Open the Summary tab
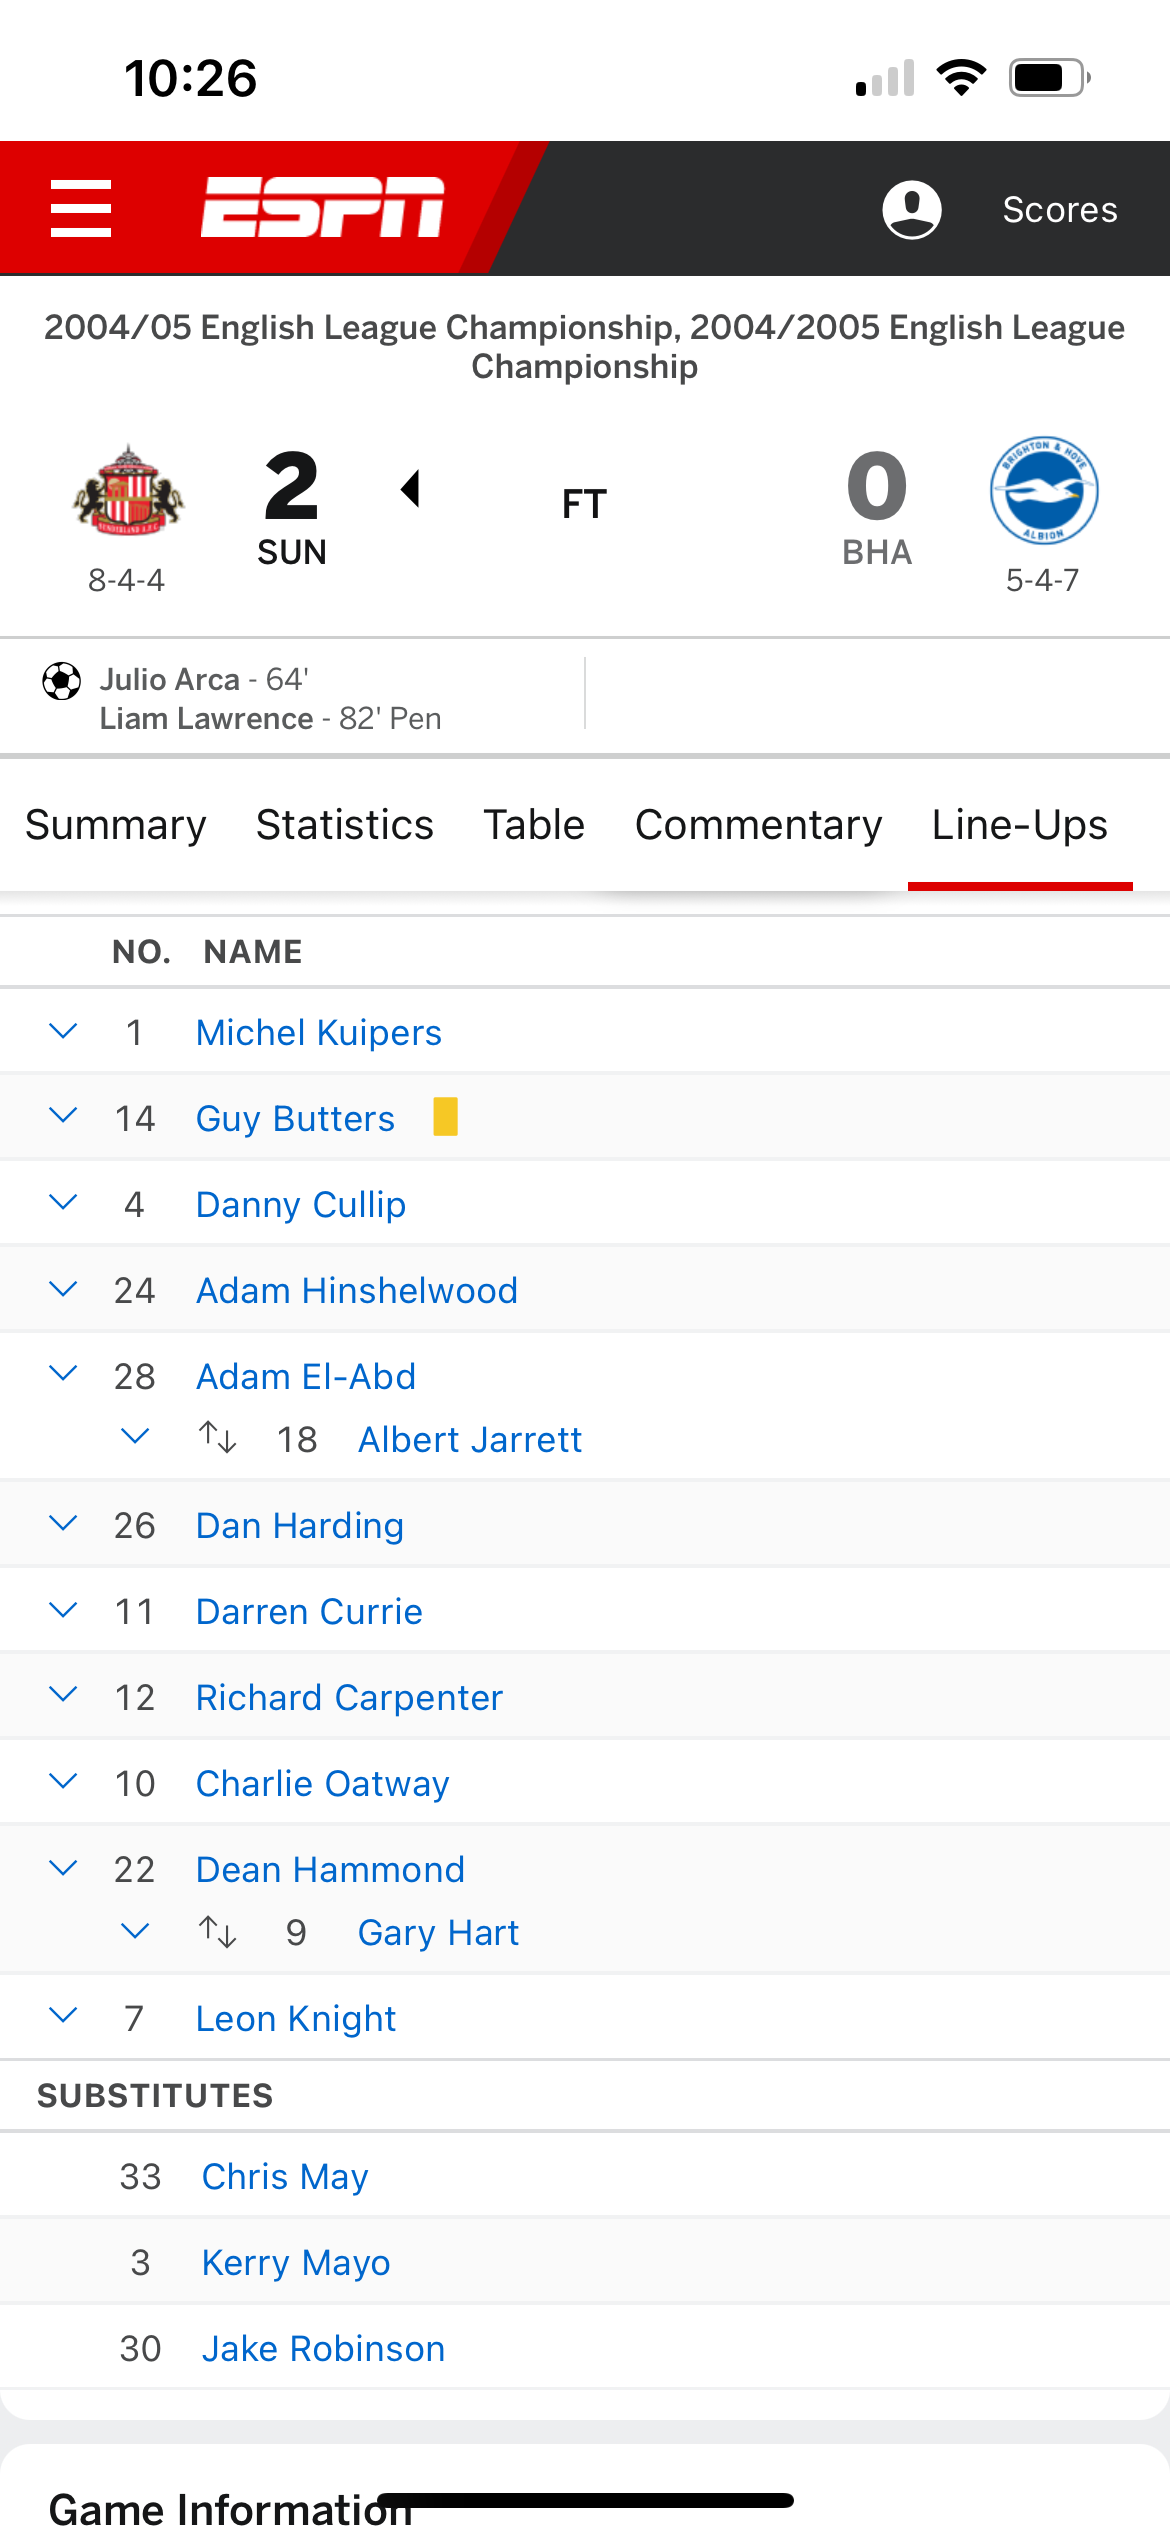1170x2532 pixels. click(116, 825)
